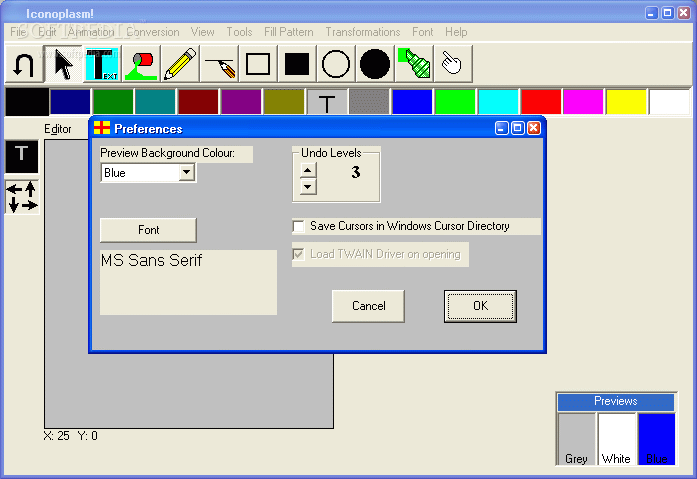The height and width of the screenshot is (479, 697).
Task: Open the Help menu
Action: click(456, 32)
